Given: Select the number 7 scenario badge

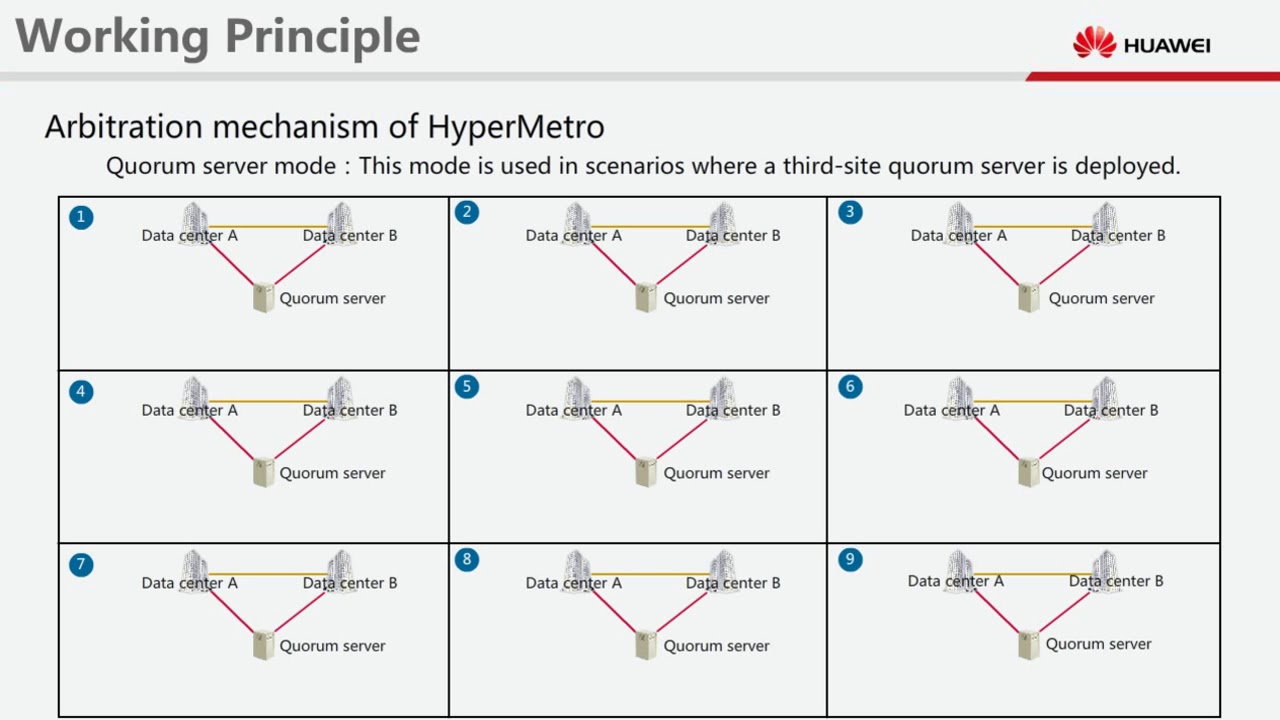Looking at the screenshot, I should pyautogui.click(x=81, y=565).
